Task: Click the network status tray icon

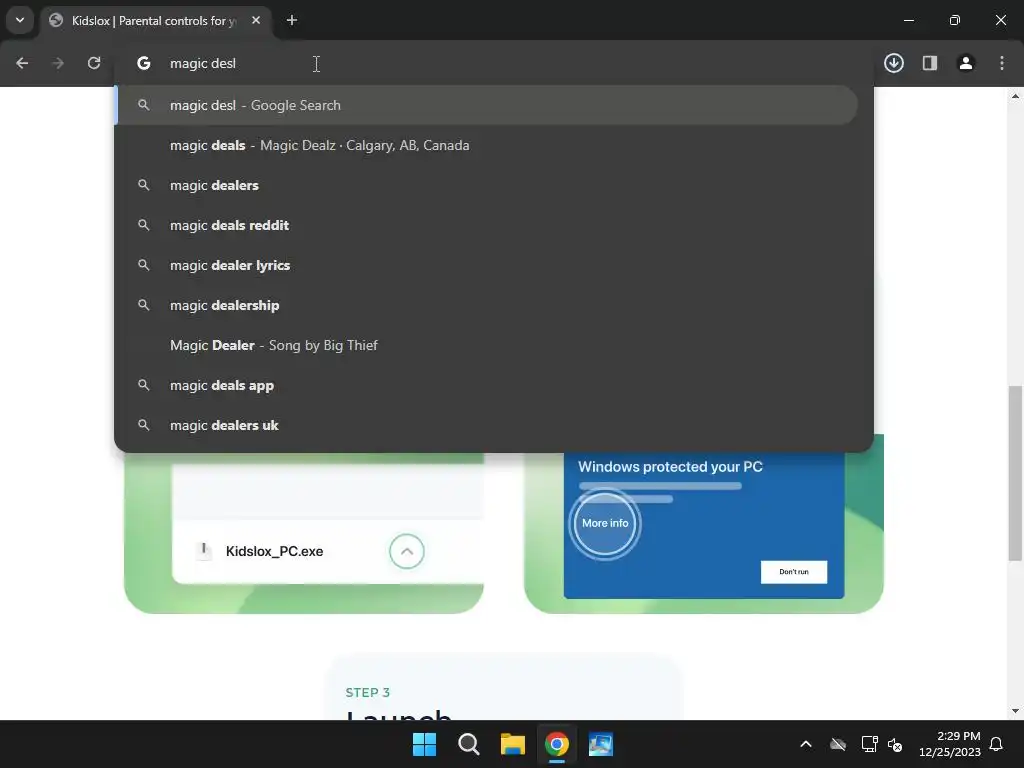Action: tap(869, 744)
